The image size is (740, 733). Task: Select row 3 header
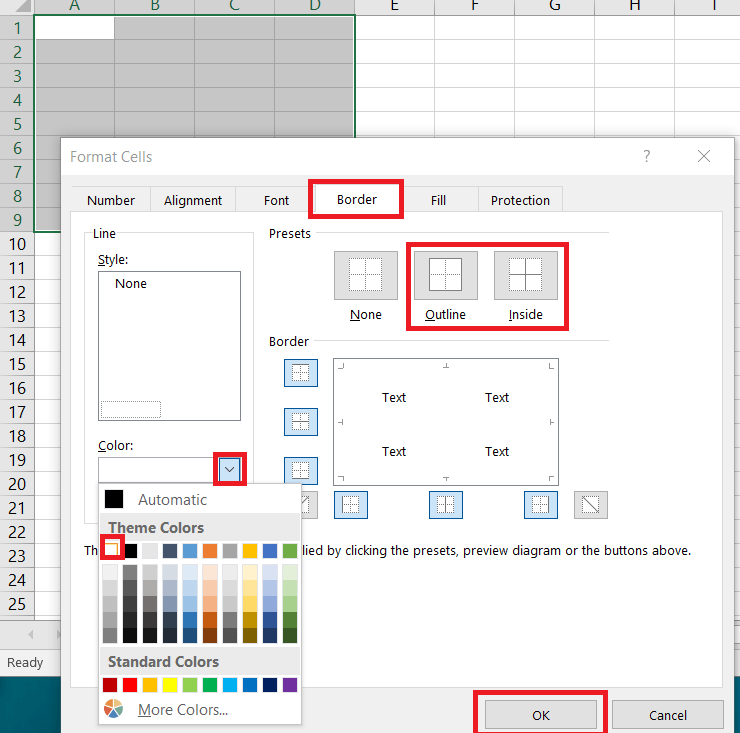(x=17, y=76)
